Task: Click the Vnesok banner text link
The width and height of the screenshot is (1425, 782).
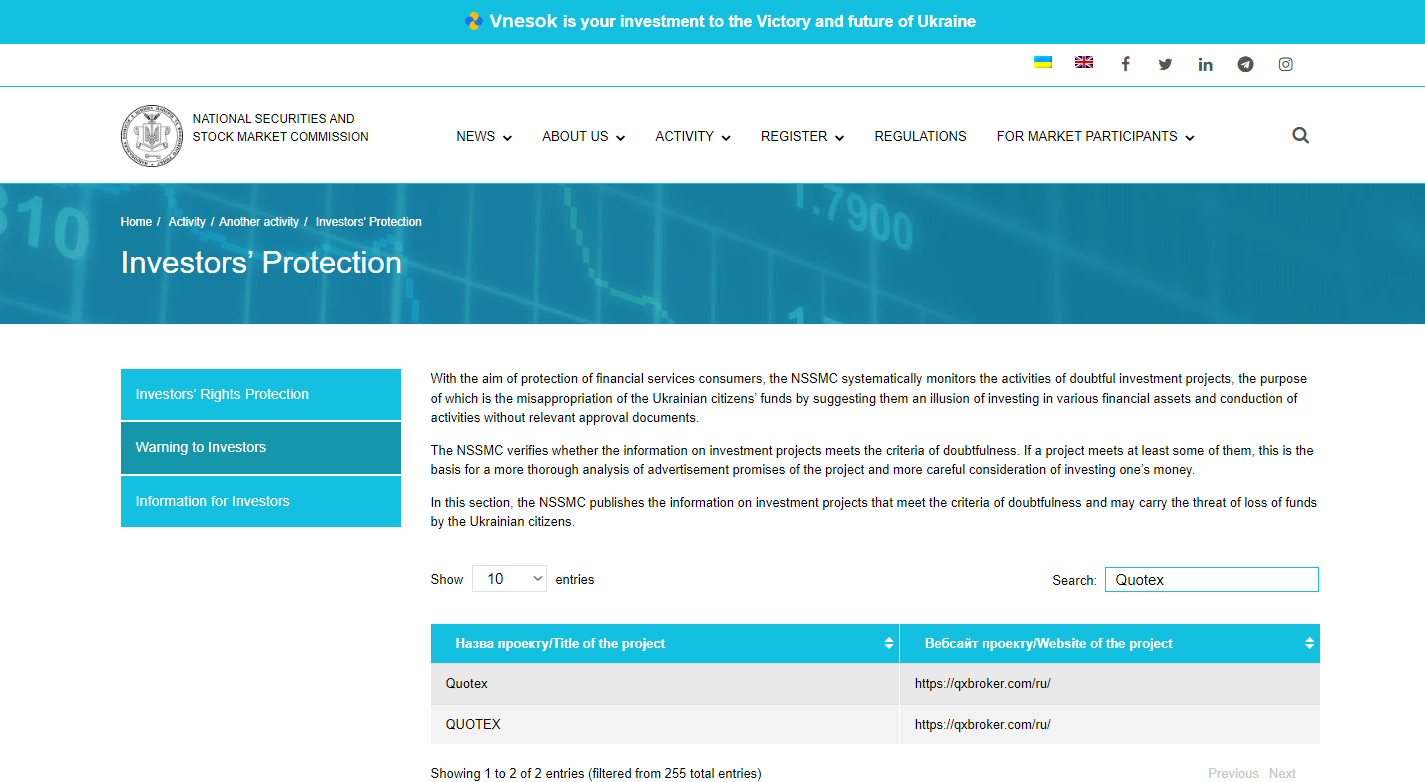Action: [x=733, y=21]
